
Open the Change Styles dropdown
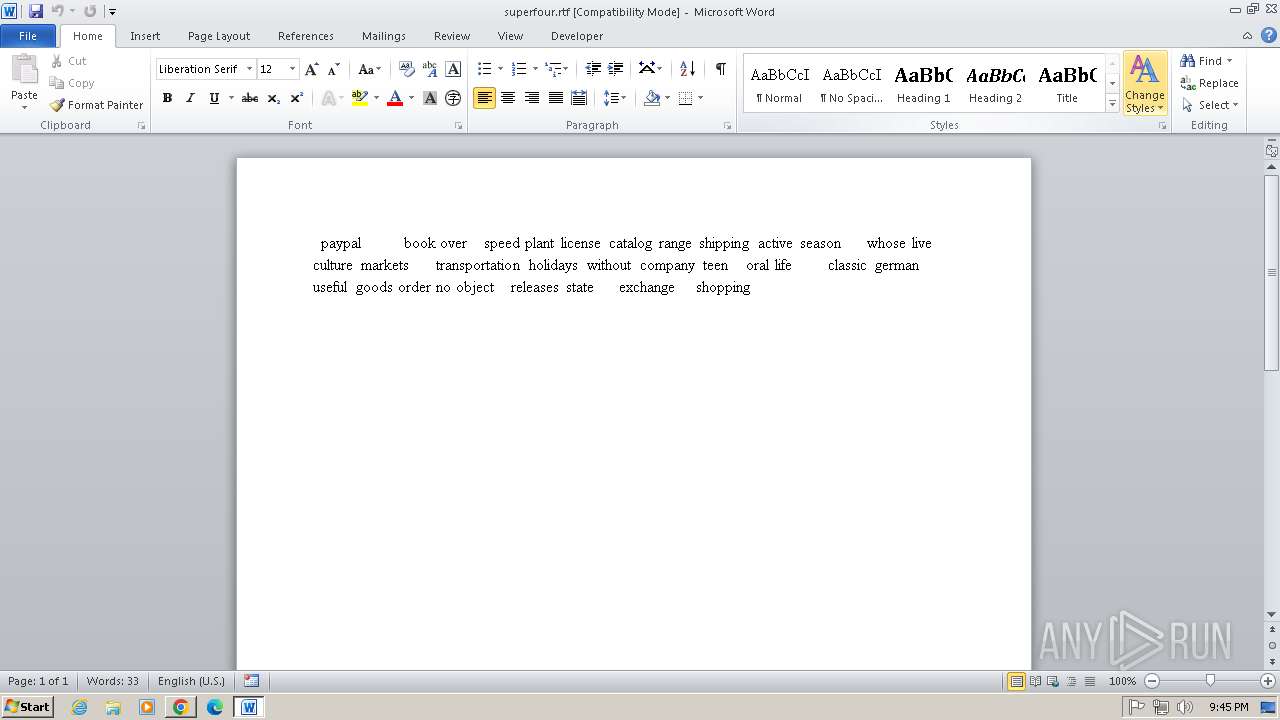pos(1145,84)
